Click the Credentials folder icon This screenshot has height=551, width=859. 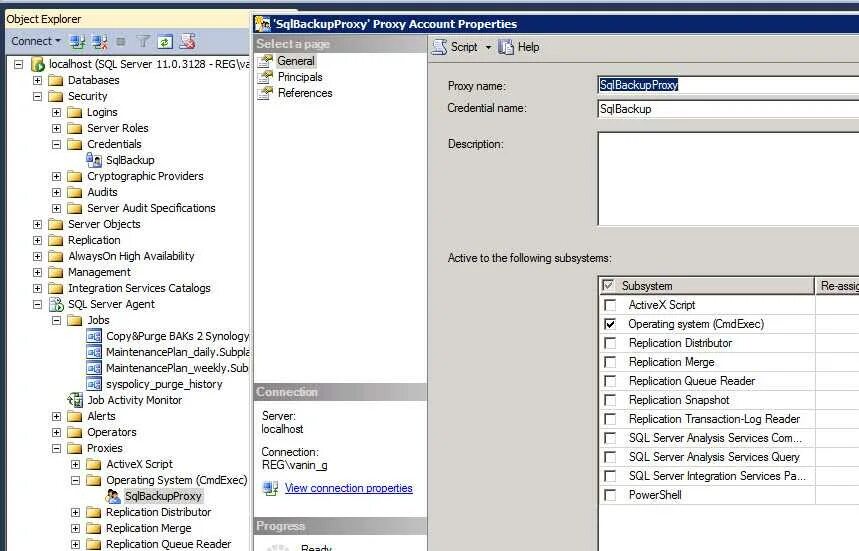(x=75, y=144)
